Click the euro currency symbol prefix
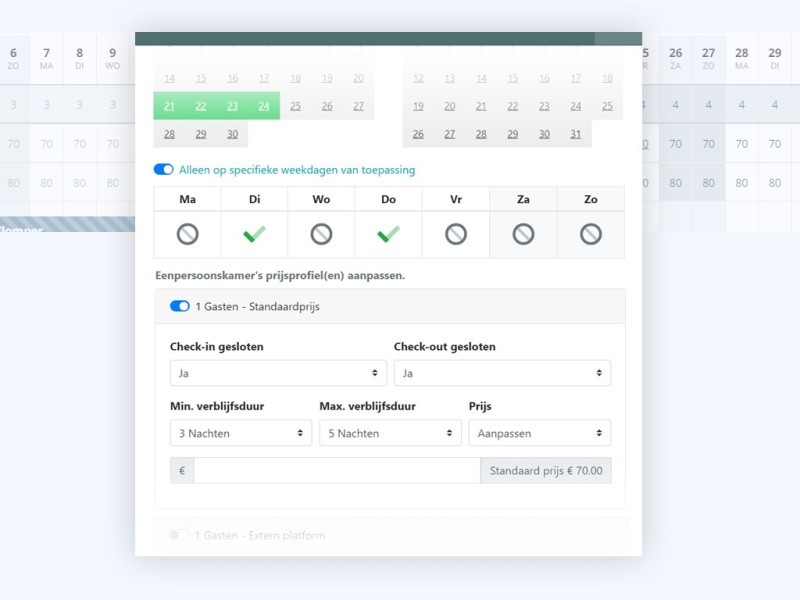 click(x=182, y=471)
